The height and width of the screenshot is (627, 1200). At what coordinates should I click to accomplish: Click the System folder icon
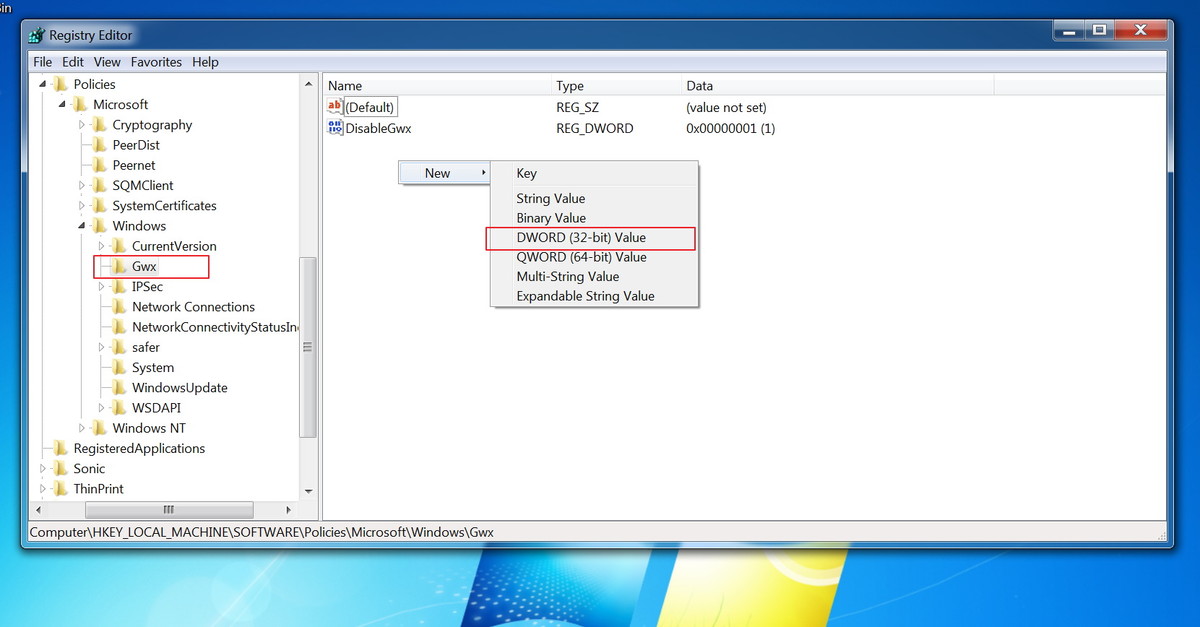120,367
